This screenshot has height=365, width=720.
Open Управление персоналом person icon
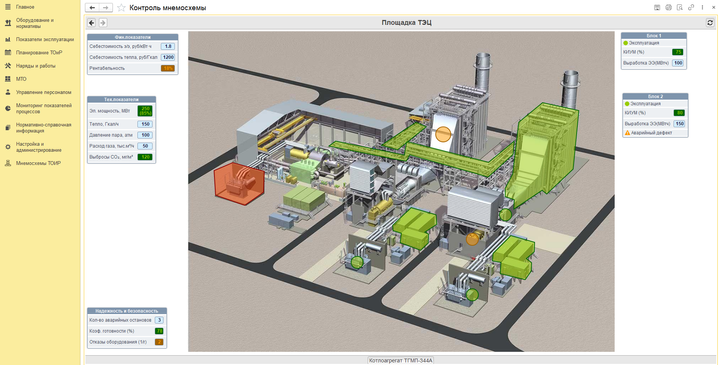pos(8,92)
